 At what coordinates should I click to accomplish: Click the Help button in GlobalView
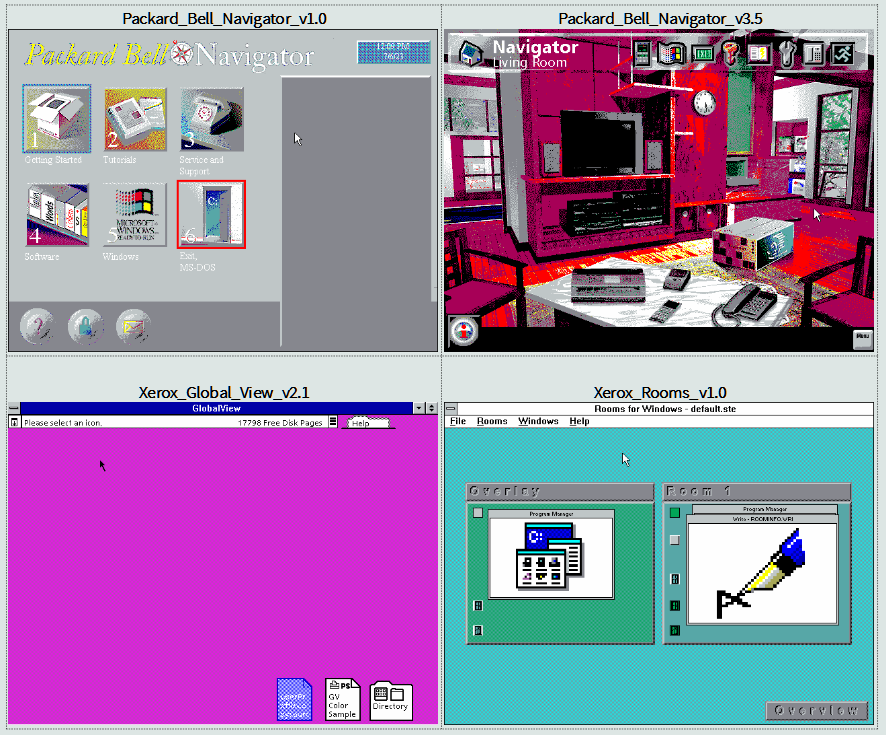[x=368, y=423]
